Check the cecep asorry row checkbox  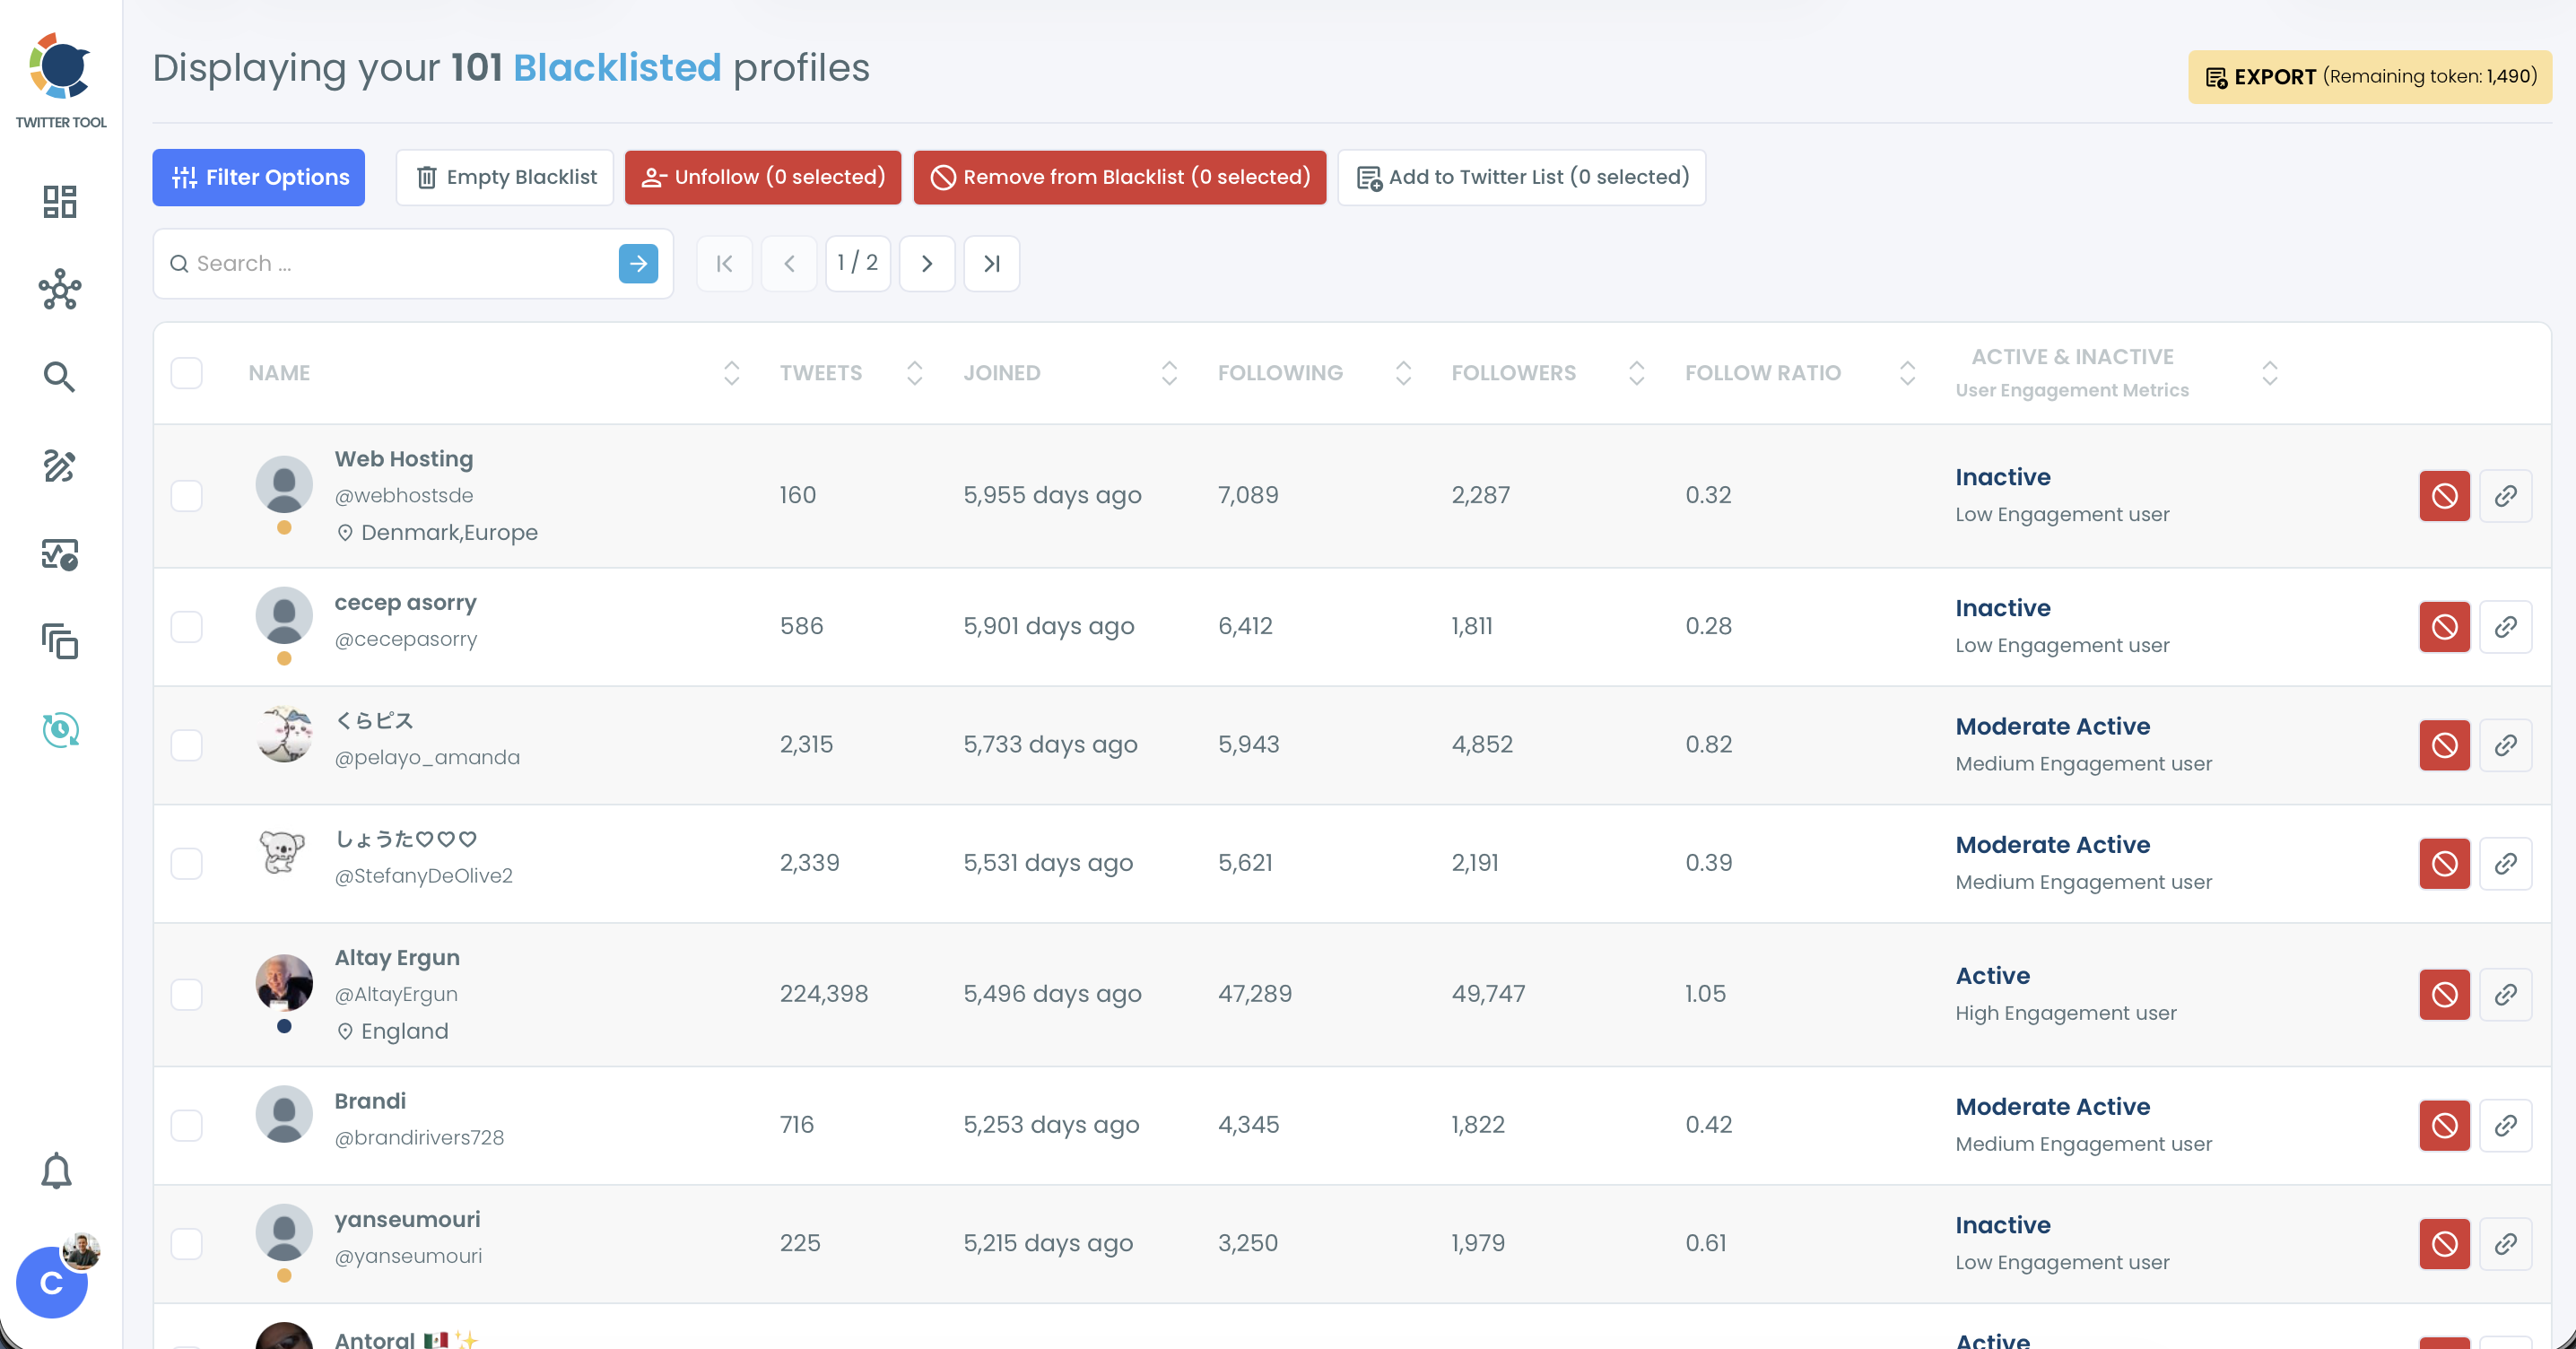point(186,627)
